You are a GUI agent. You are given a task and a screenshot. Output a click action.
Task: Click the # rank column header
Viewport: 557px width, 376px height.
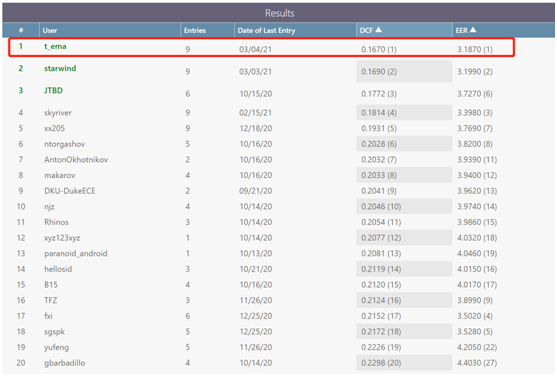click(x=21, y=31)
